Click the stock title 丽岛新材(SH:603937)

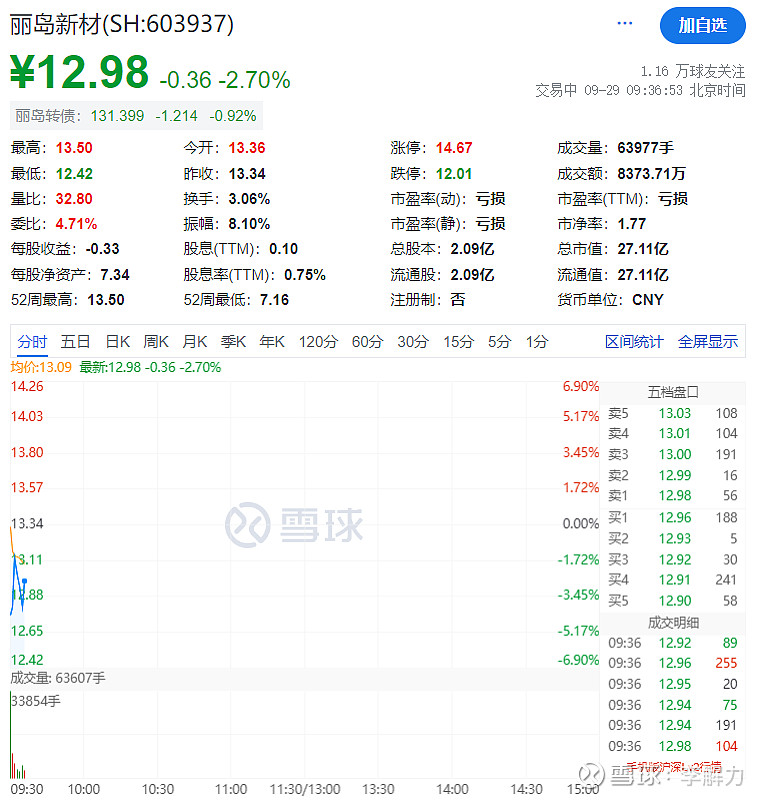point(122,24)
